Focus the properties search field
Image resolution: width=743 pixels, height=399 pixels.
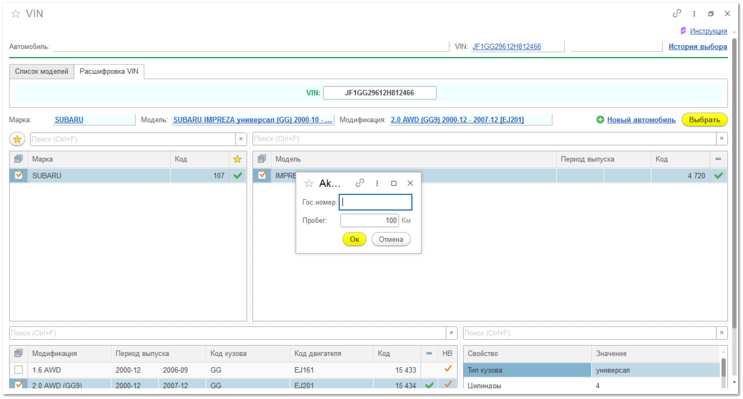tap(590, 333)
